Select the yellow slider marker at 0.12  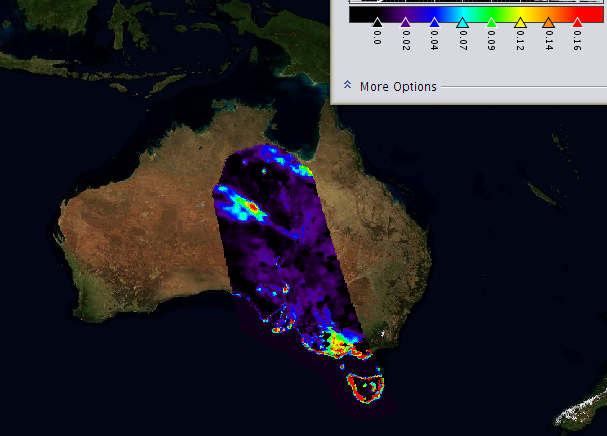pos(520,22)
